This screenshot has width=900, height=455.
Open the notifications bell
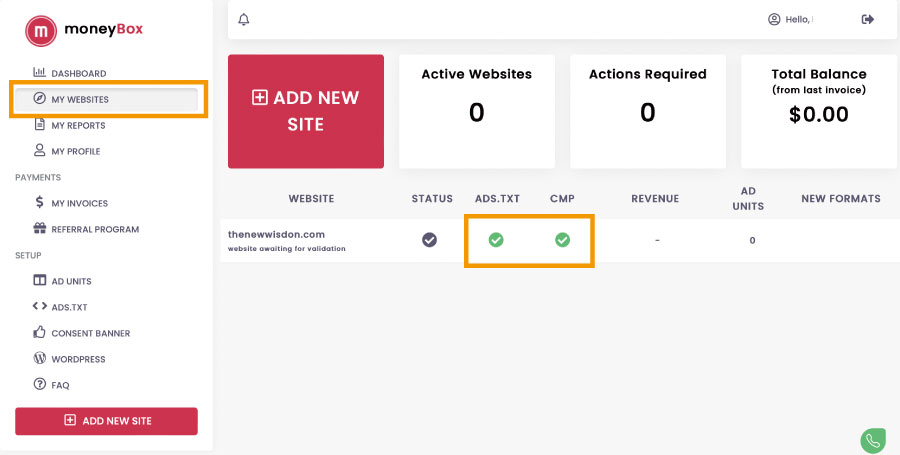coord(244,20)
